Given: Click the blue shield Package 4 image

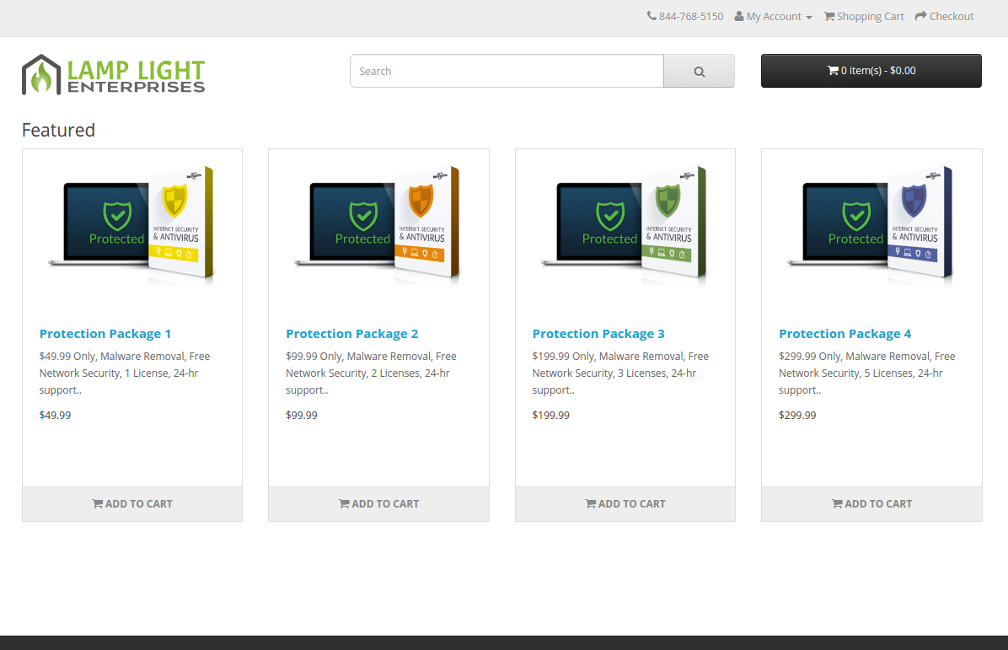Looking at the screenshot, I should click(872, 225).
